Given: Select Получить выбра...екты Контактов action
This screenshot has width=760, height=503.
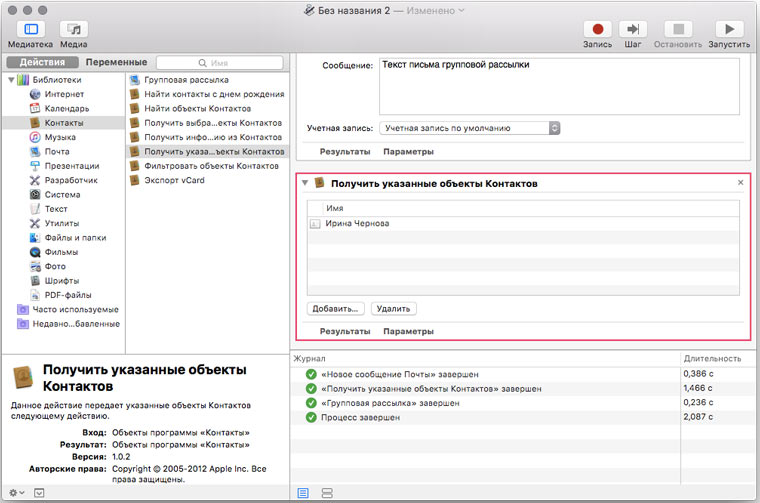Looking at the screenshot, I should pyautogui.click(x=213, y=123).
